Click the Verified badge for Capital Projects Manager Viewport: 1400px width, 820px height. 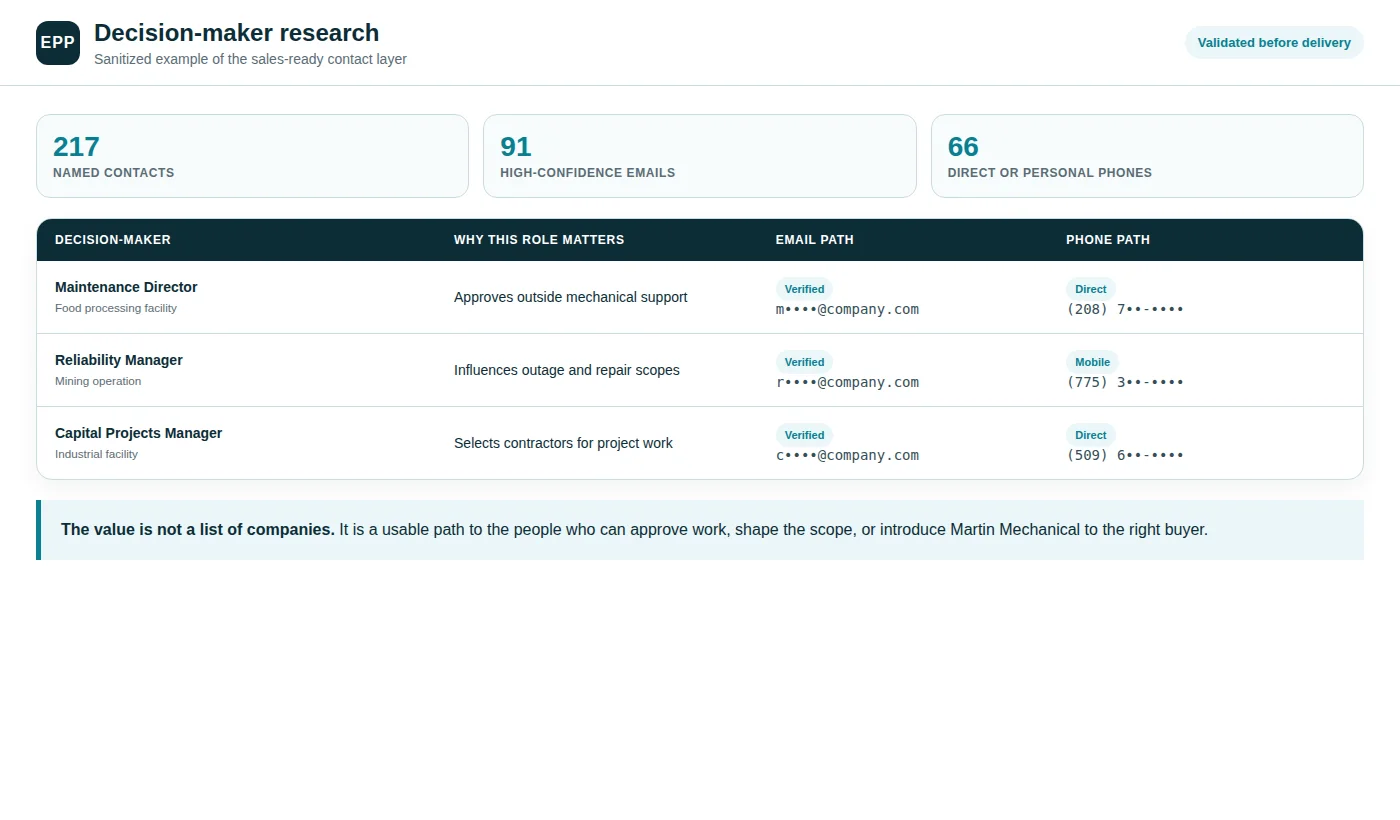(804, 435)
